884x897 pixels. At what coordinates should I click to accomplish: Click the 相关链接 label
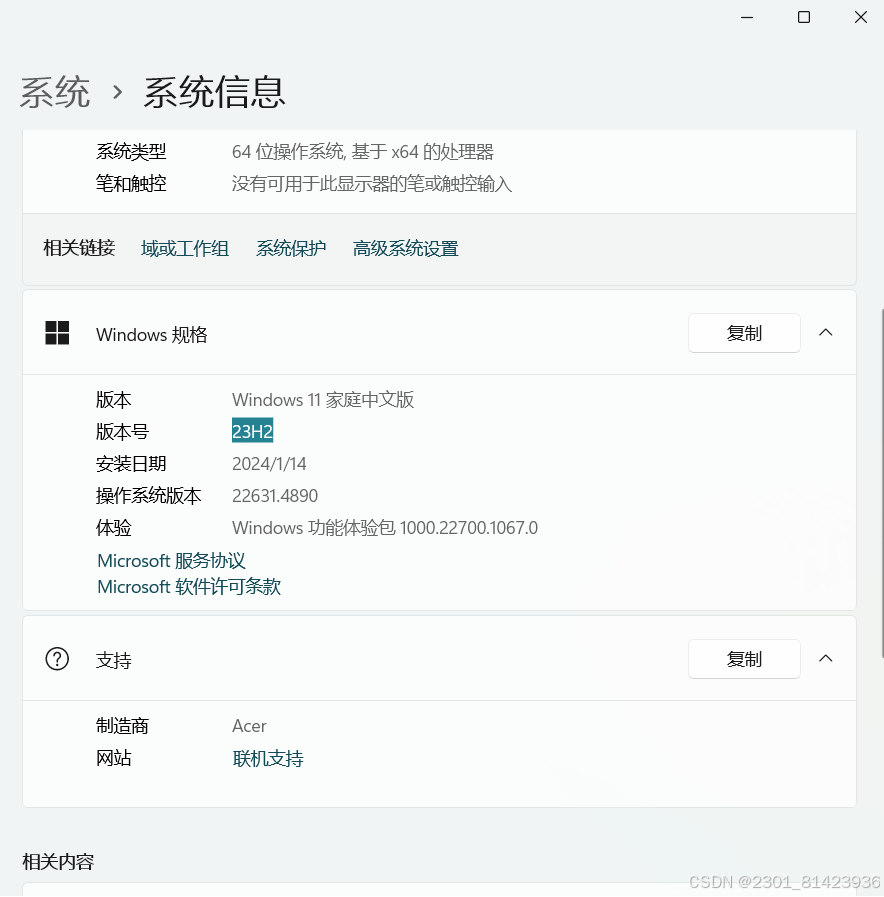click(x=79, y=249)
